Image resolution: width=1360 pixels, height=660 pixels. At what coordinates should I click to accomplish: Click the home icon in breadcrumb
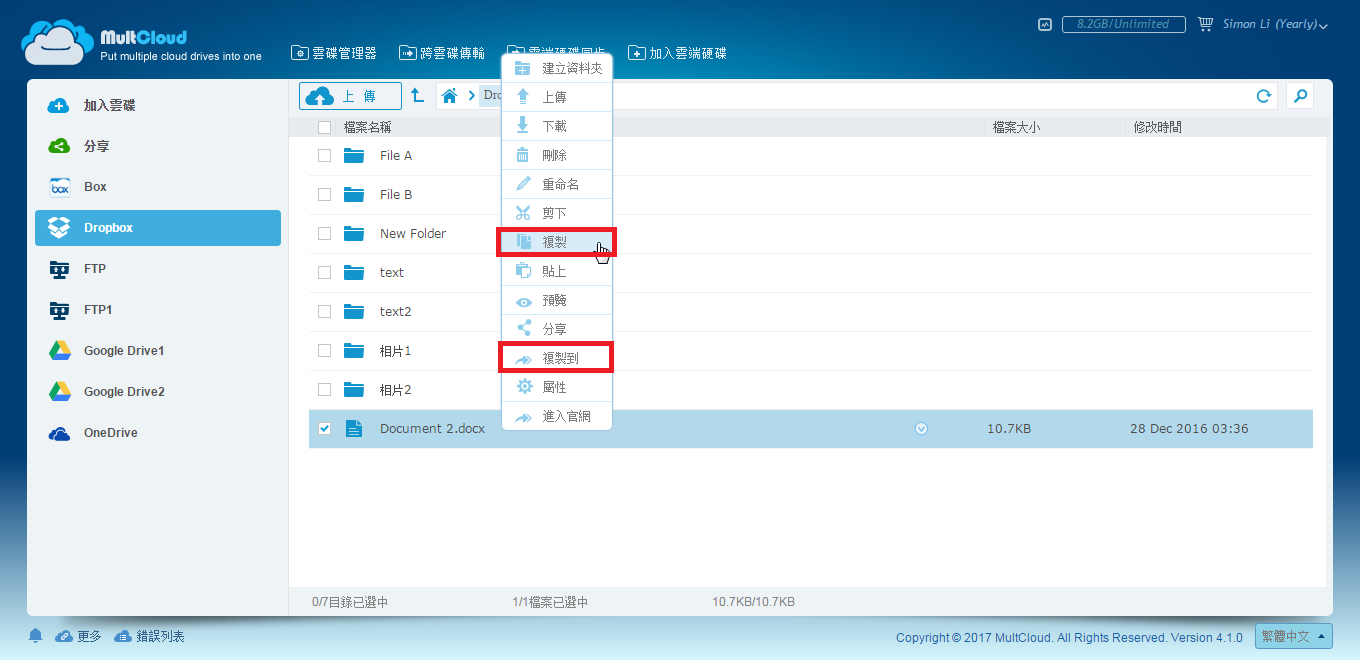(450, 96)
